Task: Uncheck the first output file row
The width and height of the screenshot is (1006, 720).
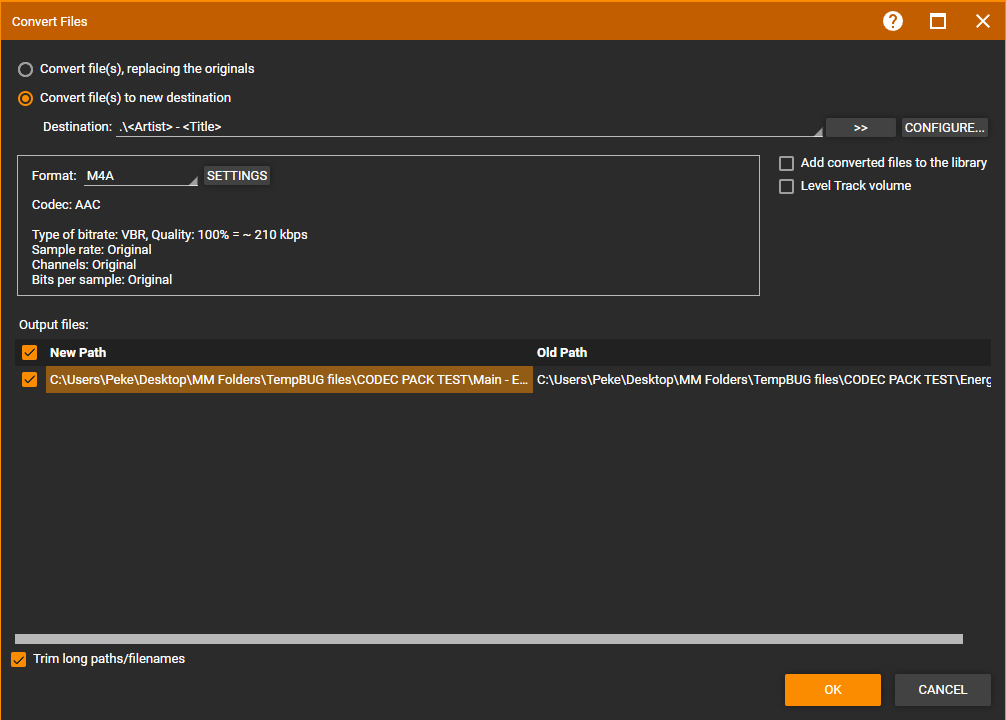Action: point(29,379)
